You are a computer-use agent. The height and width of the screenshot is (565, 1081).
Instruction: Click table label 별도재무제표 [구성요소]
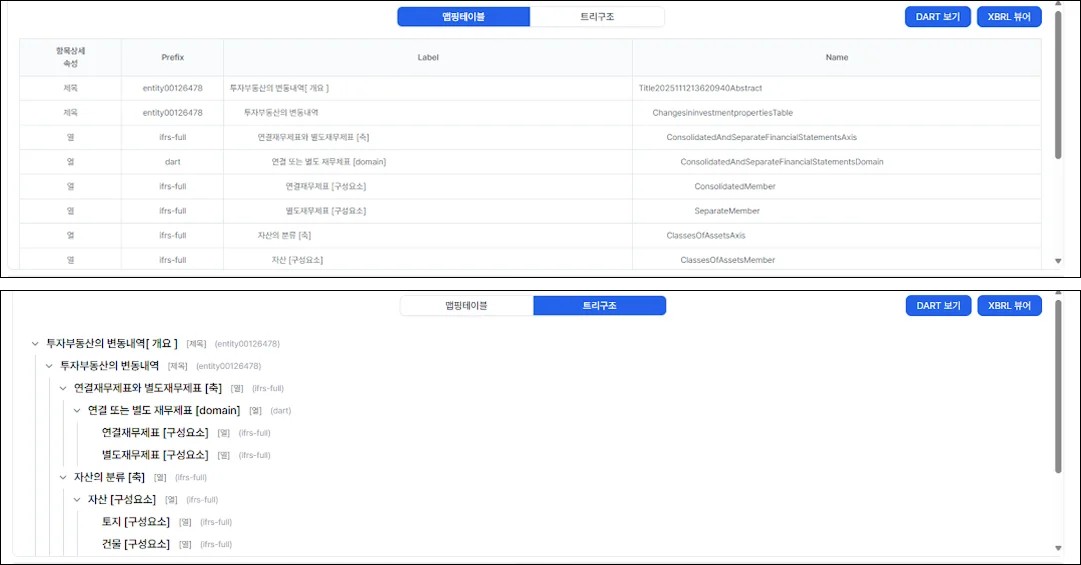(326, 211)
